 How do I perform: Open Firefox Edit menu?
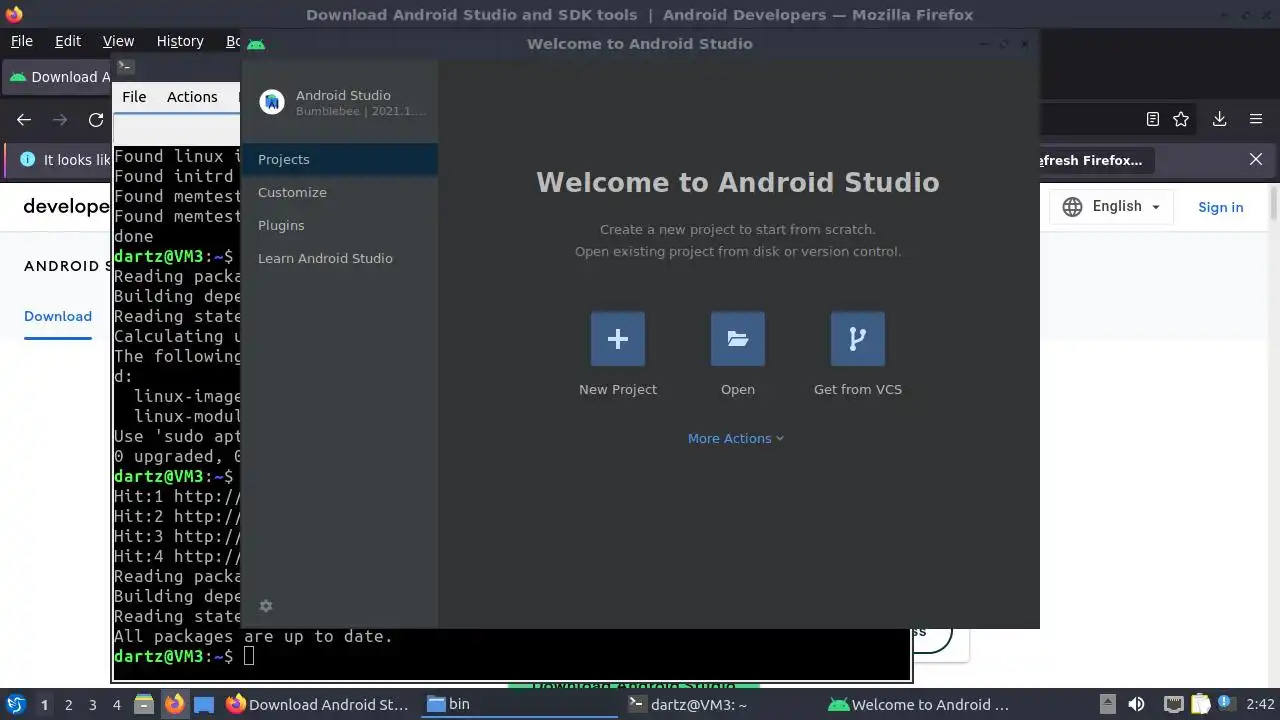68,41
